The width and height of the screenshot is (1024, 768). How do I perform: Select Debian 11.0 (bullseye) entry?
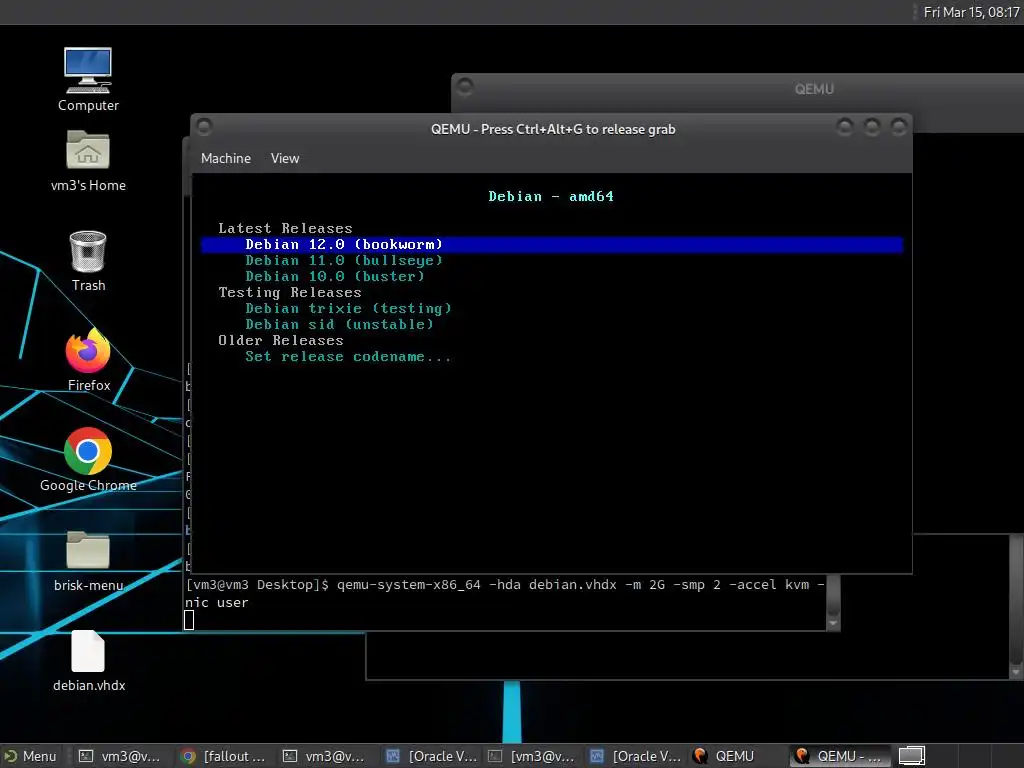pos(344,260)
